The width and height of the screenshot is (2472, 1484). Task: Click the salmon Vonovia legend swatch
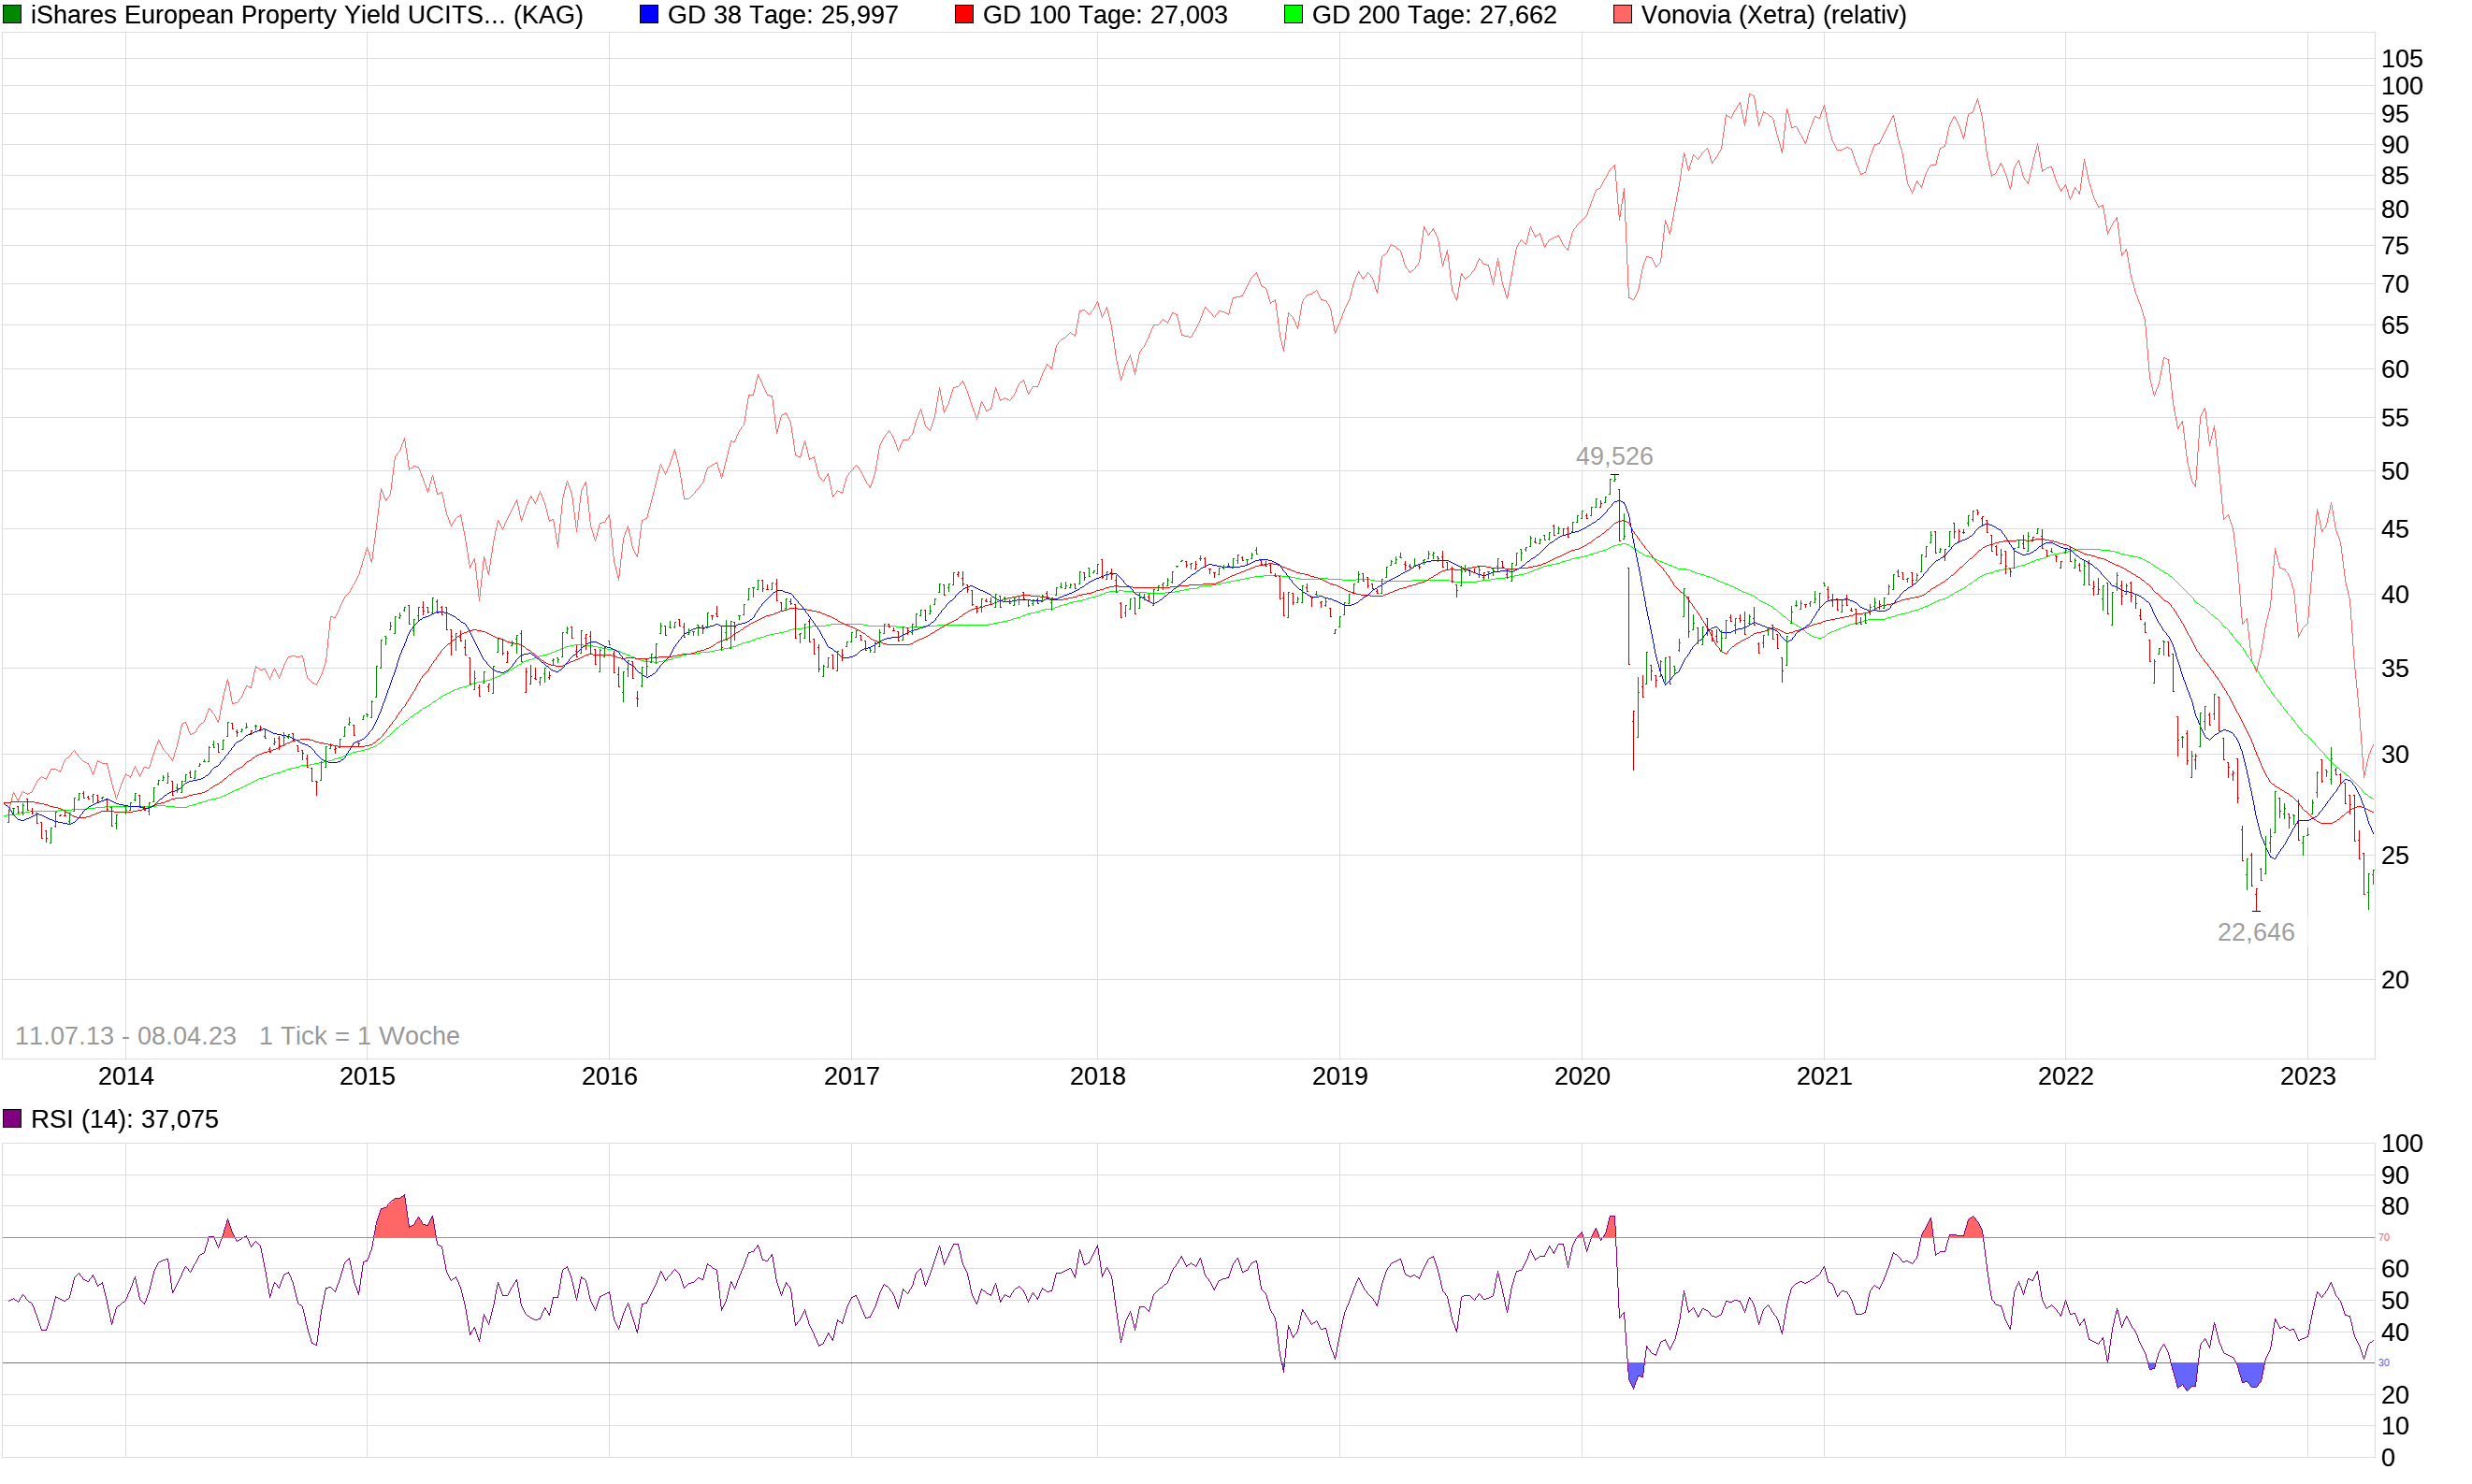(x=1622, y=15)
